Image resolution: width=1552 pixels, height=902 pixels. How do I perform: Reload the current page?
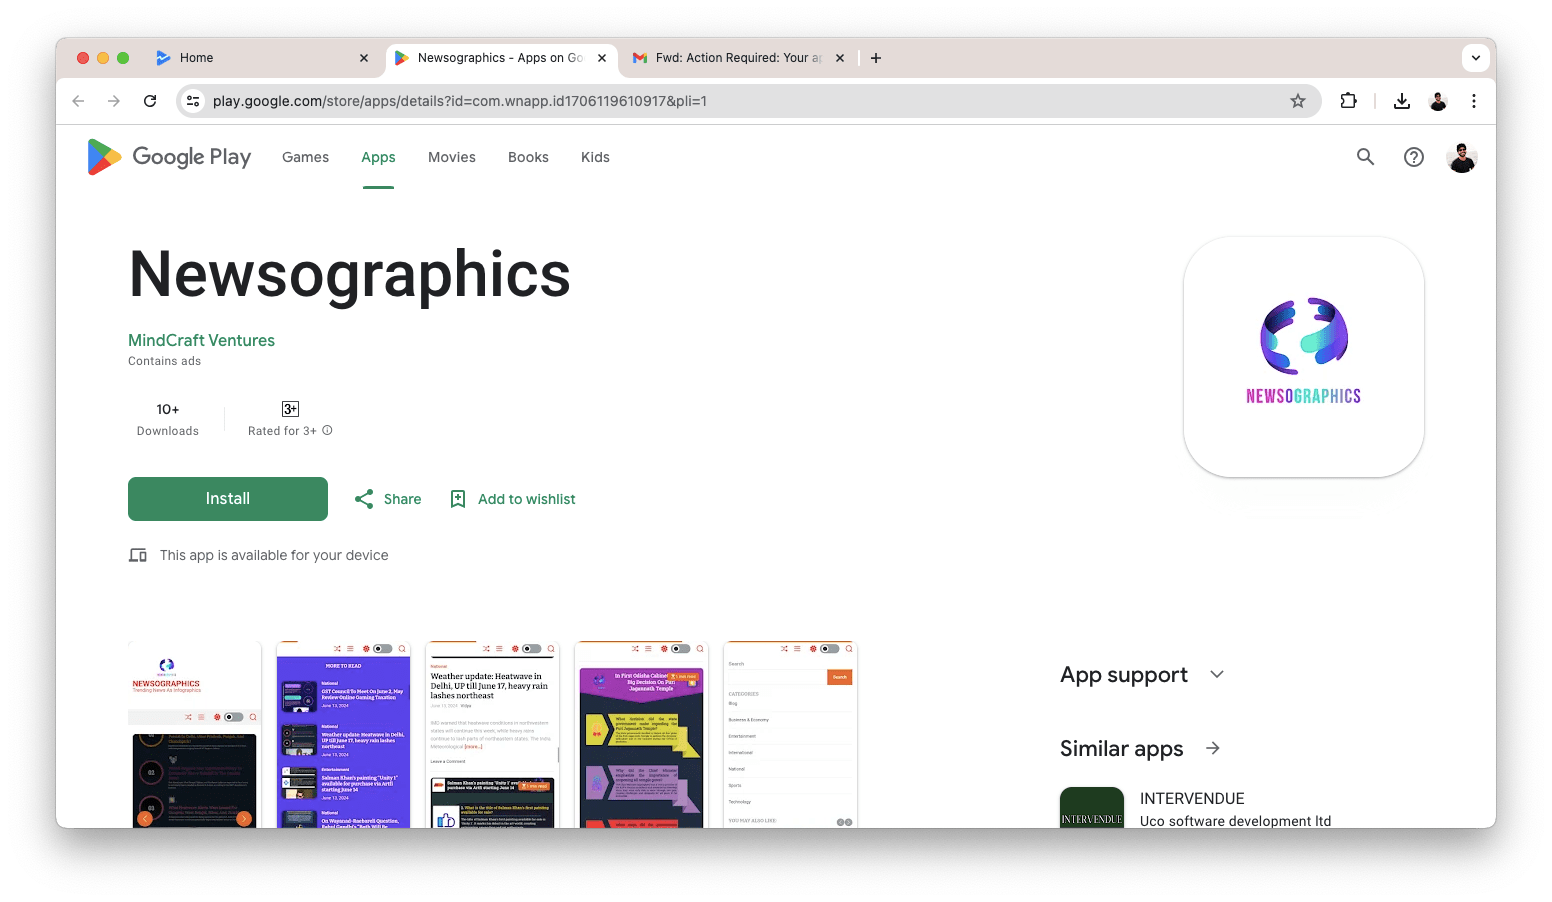coord(150,101)
